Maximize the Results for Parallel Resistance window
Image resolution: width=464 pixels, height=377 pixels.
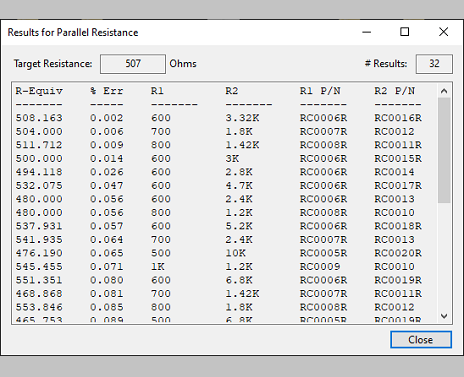[x=404, y=32]
